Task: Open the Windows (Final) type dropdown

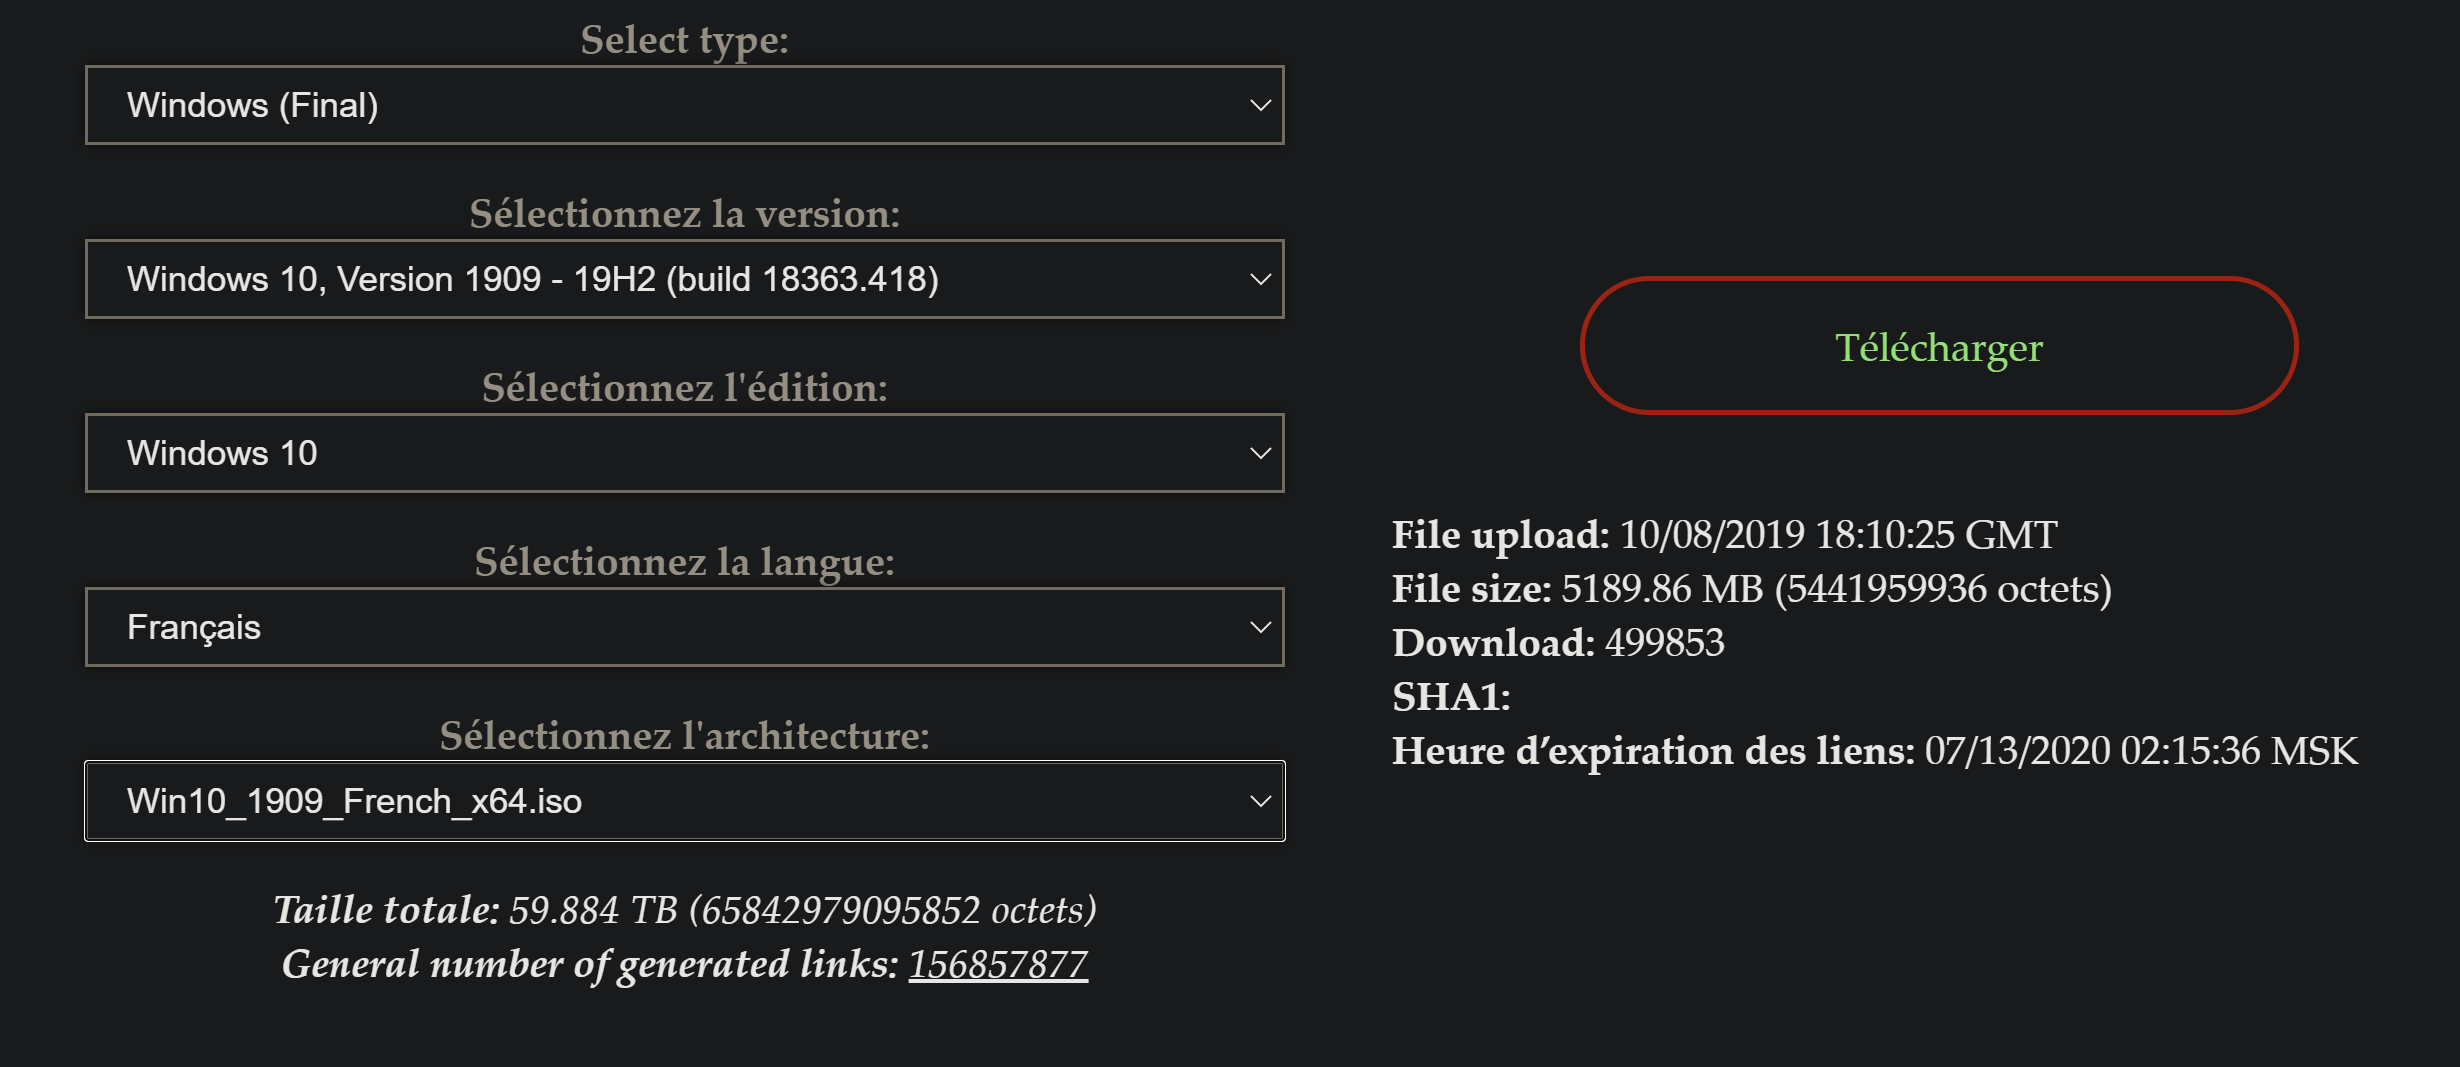Action: point(685,105)
